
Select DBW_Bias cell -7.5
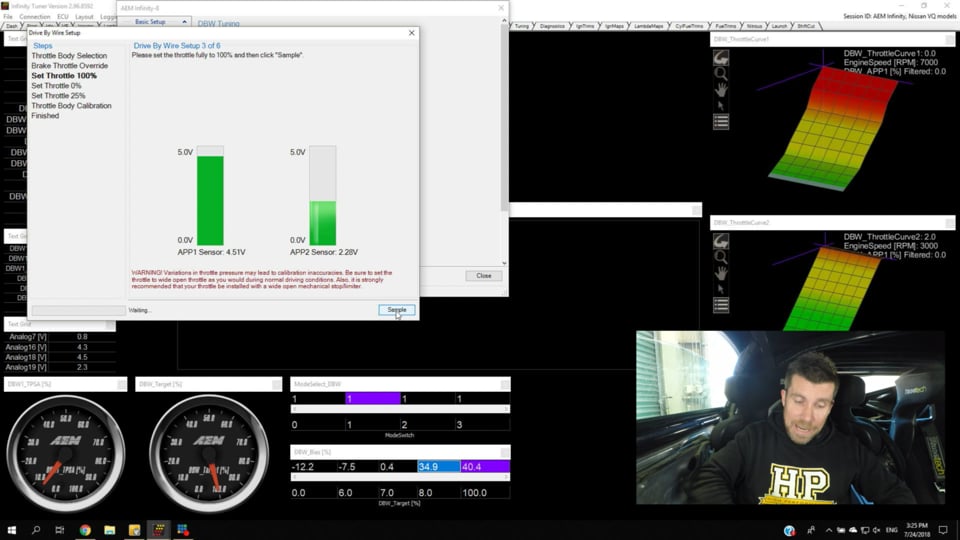coord(357,467)
